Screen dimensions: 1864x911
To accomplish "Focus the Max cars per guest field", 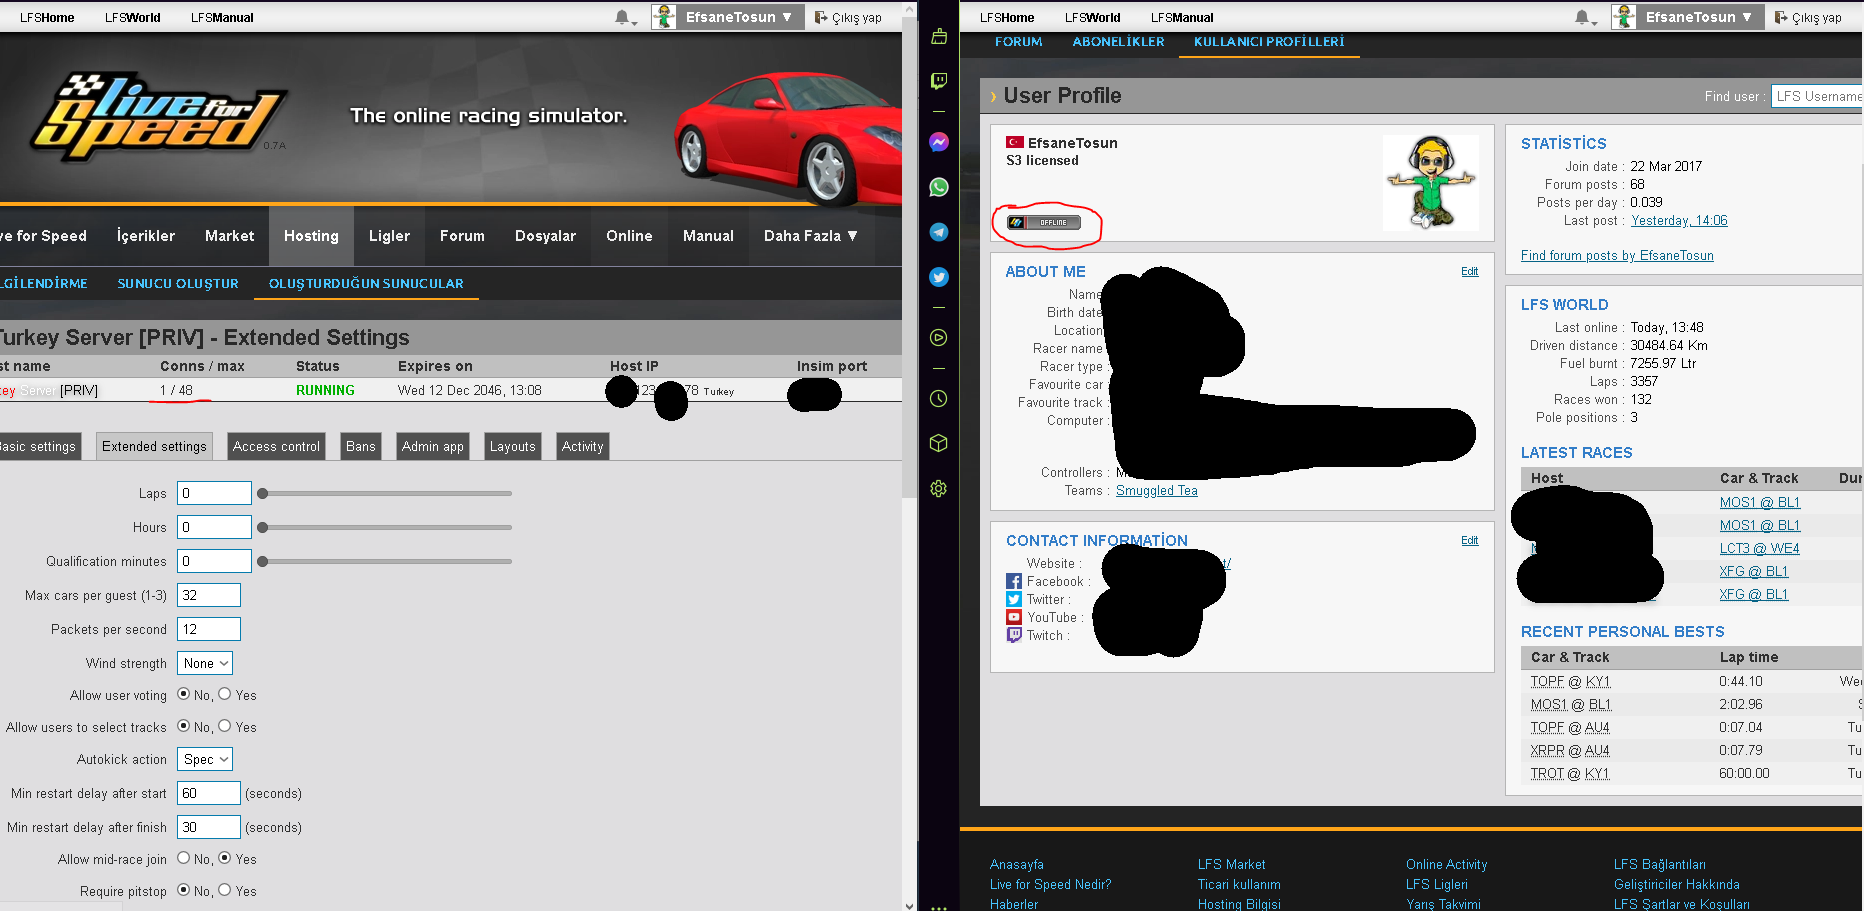I will (x=209, y=595).
